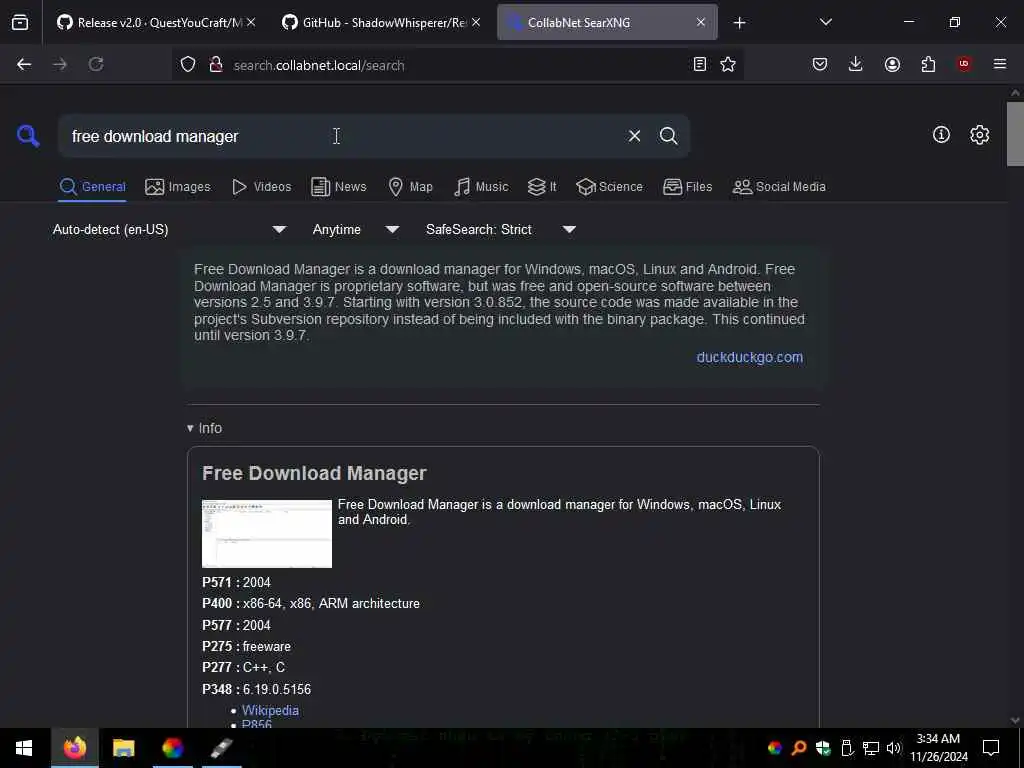Select the General search category

click(x=92, y=187)
